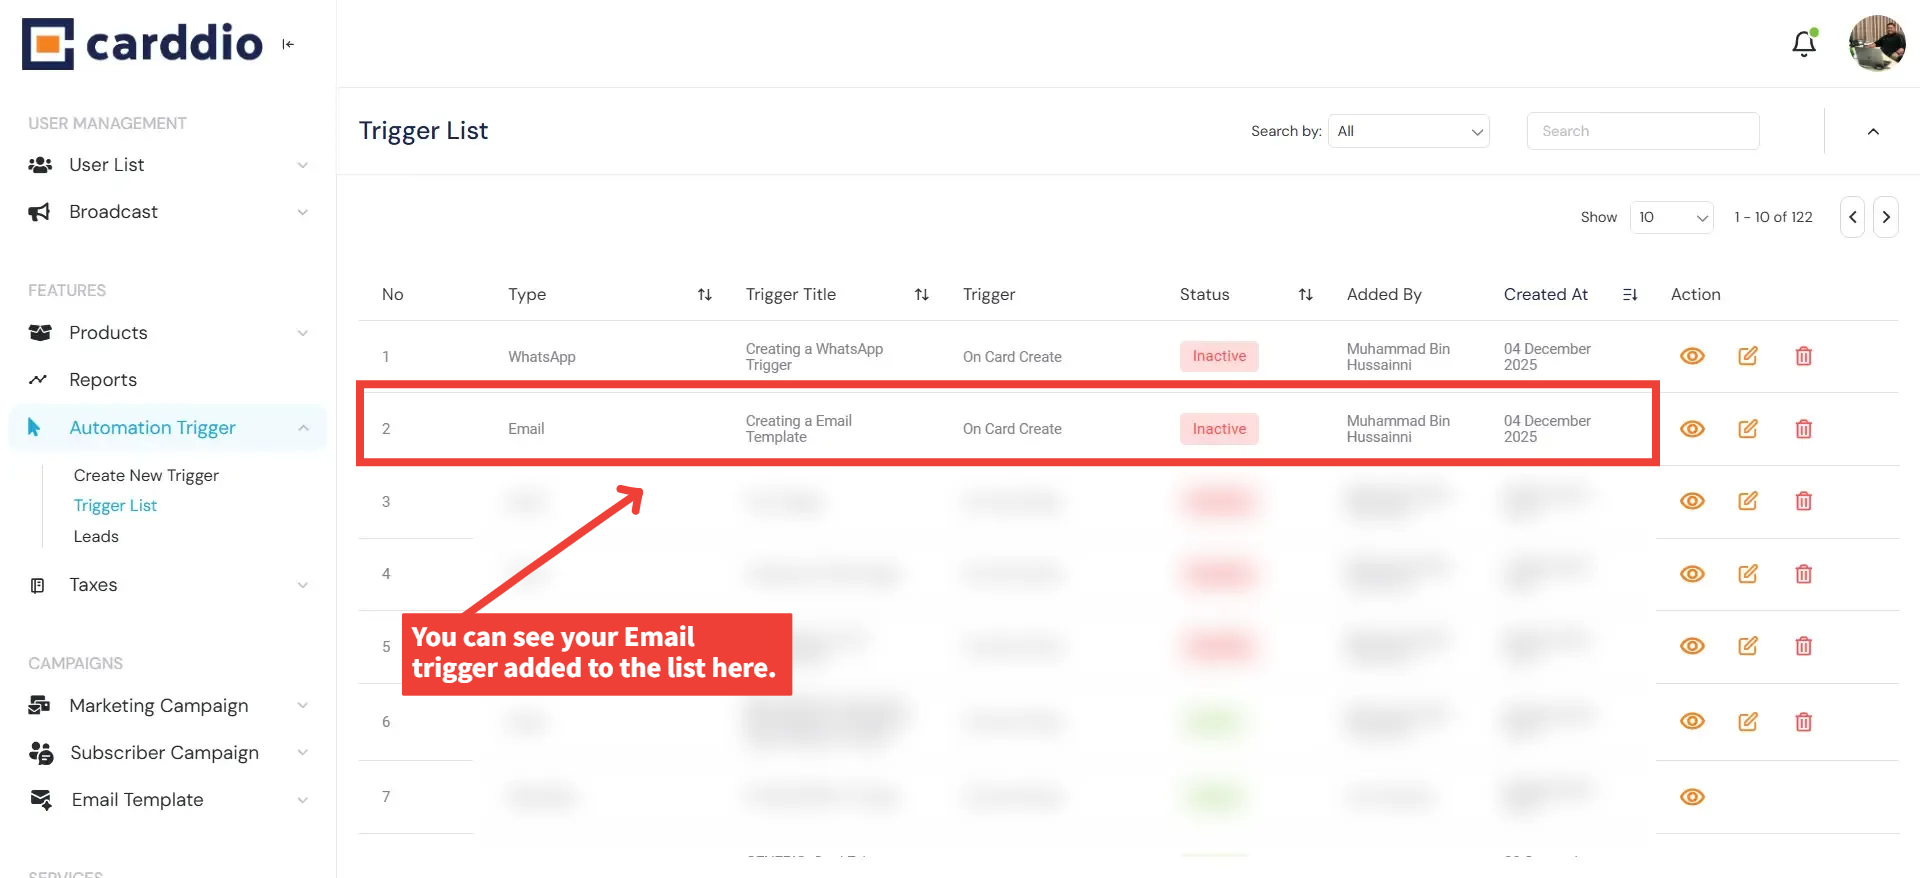Click 'Creating a Email Template' title
The image size is (1920, 878).
click(x=798, y=429)
